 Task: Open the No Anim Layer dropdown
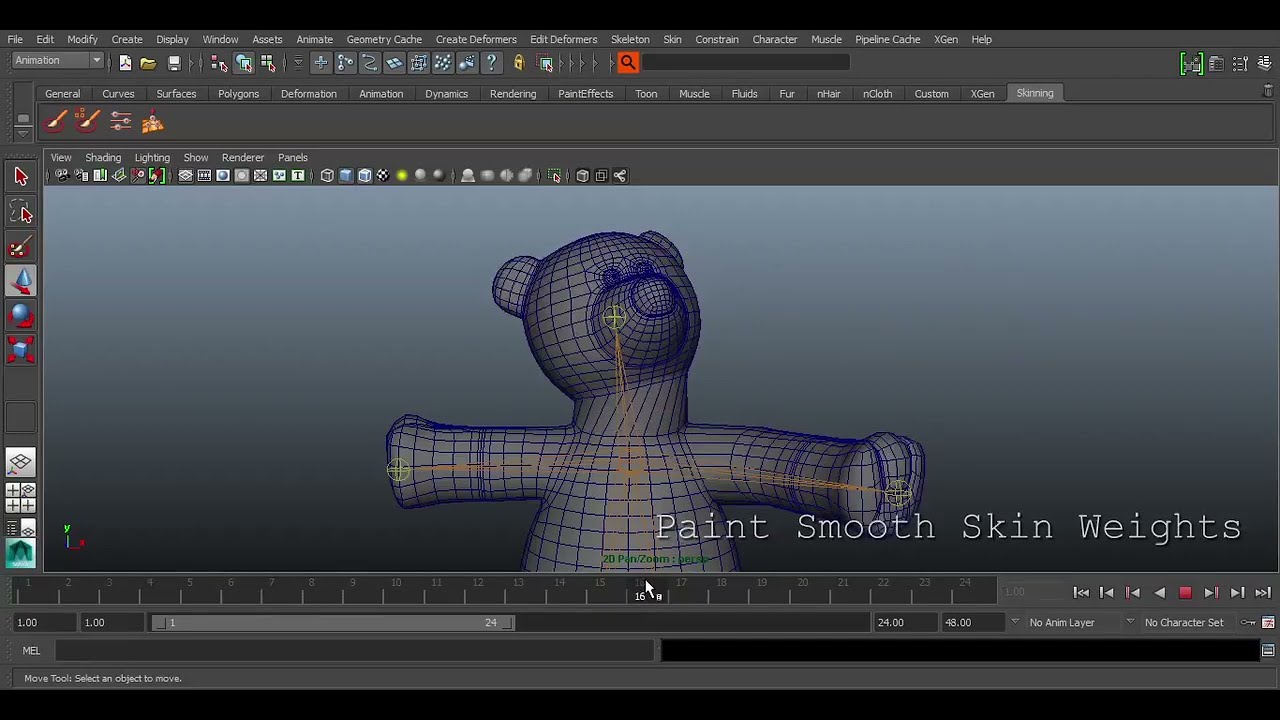pyautogui.click(x=1061, y=622)
